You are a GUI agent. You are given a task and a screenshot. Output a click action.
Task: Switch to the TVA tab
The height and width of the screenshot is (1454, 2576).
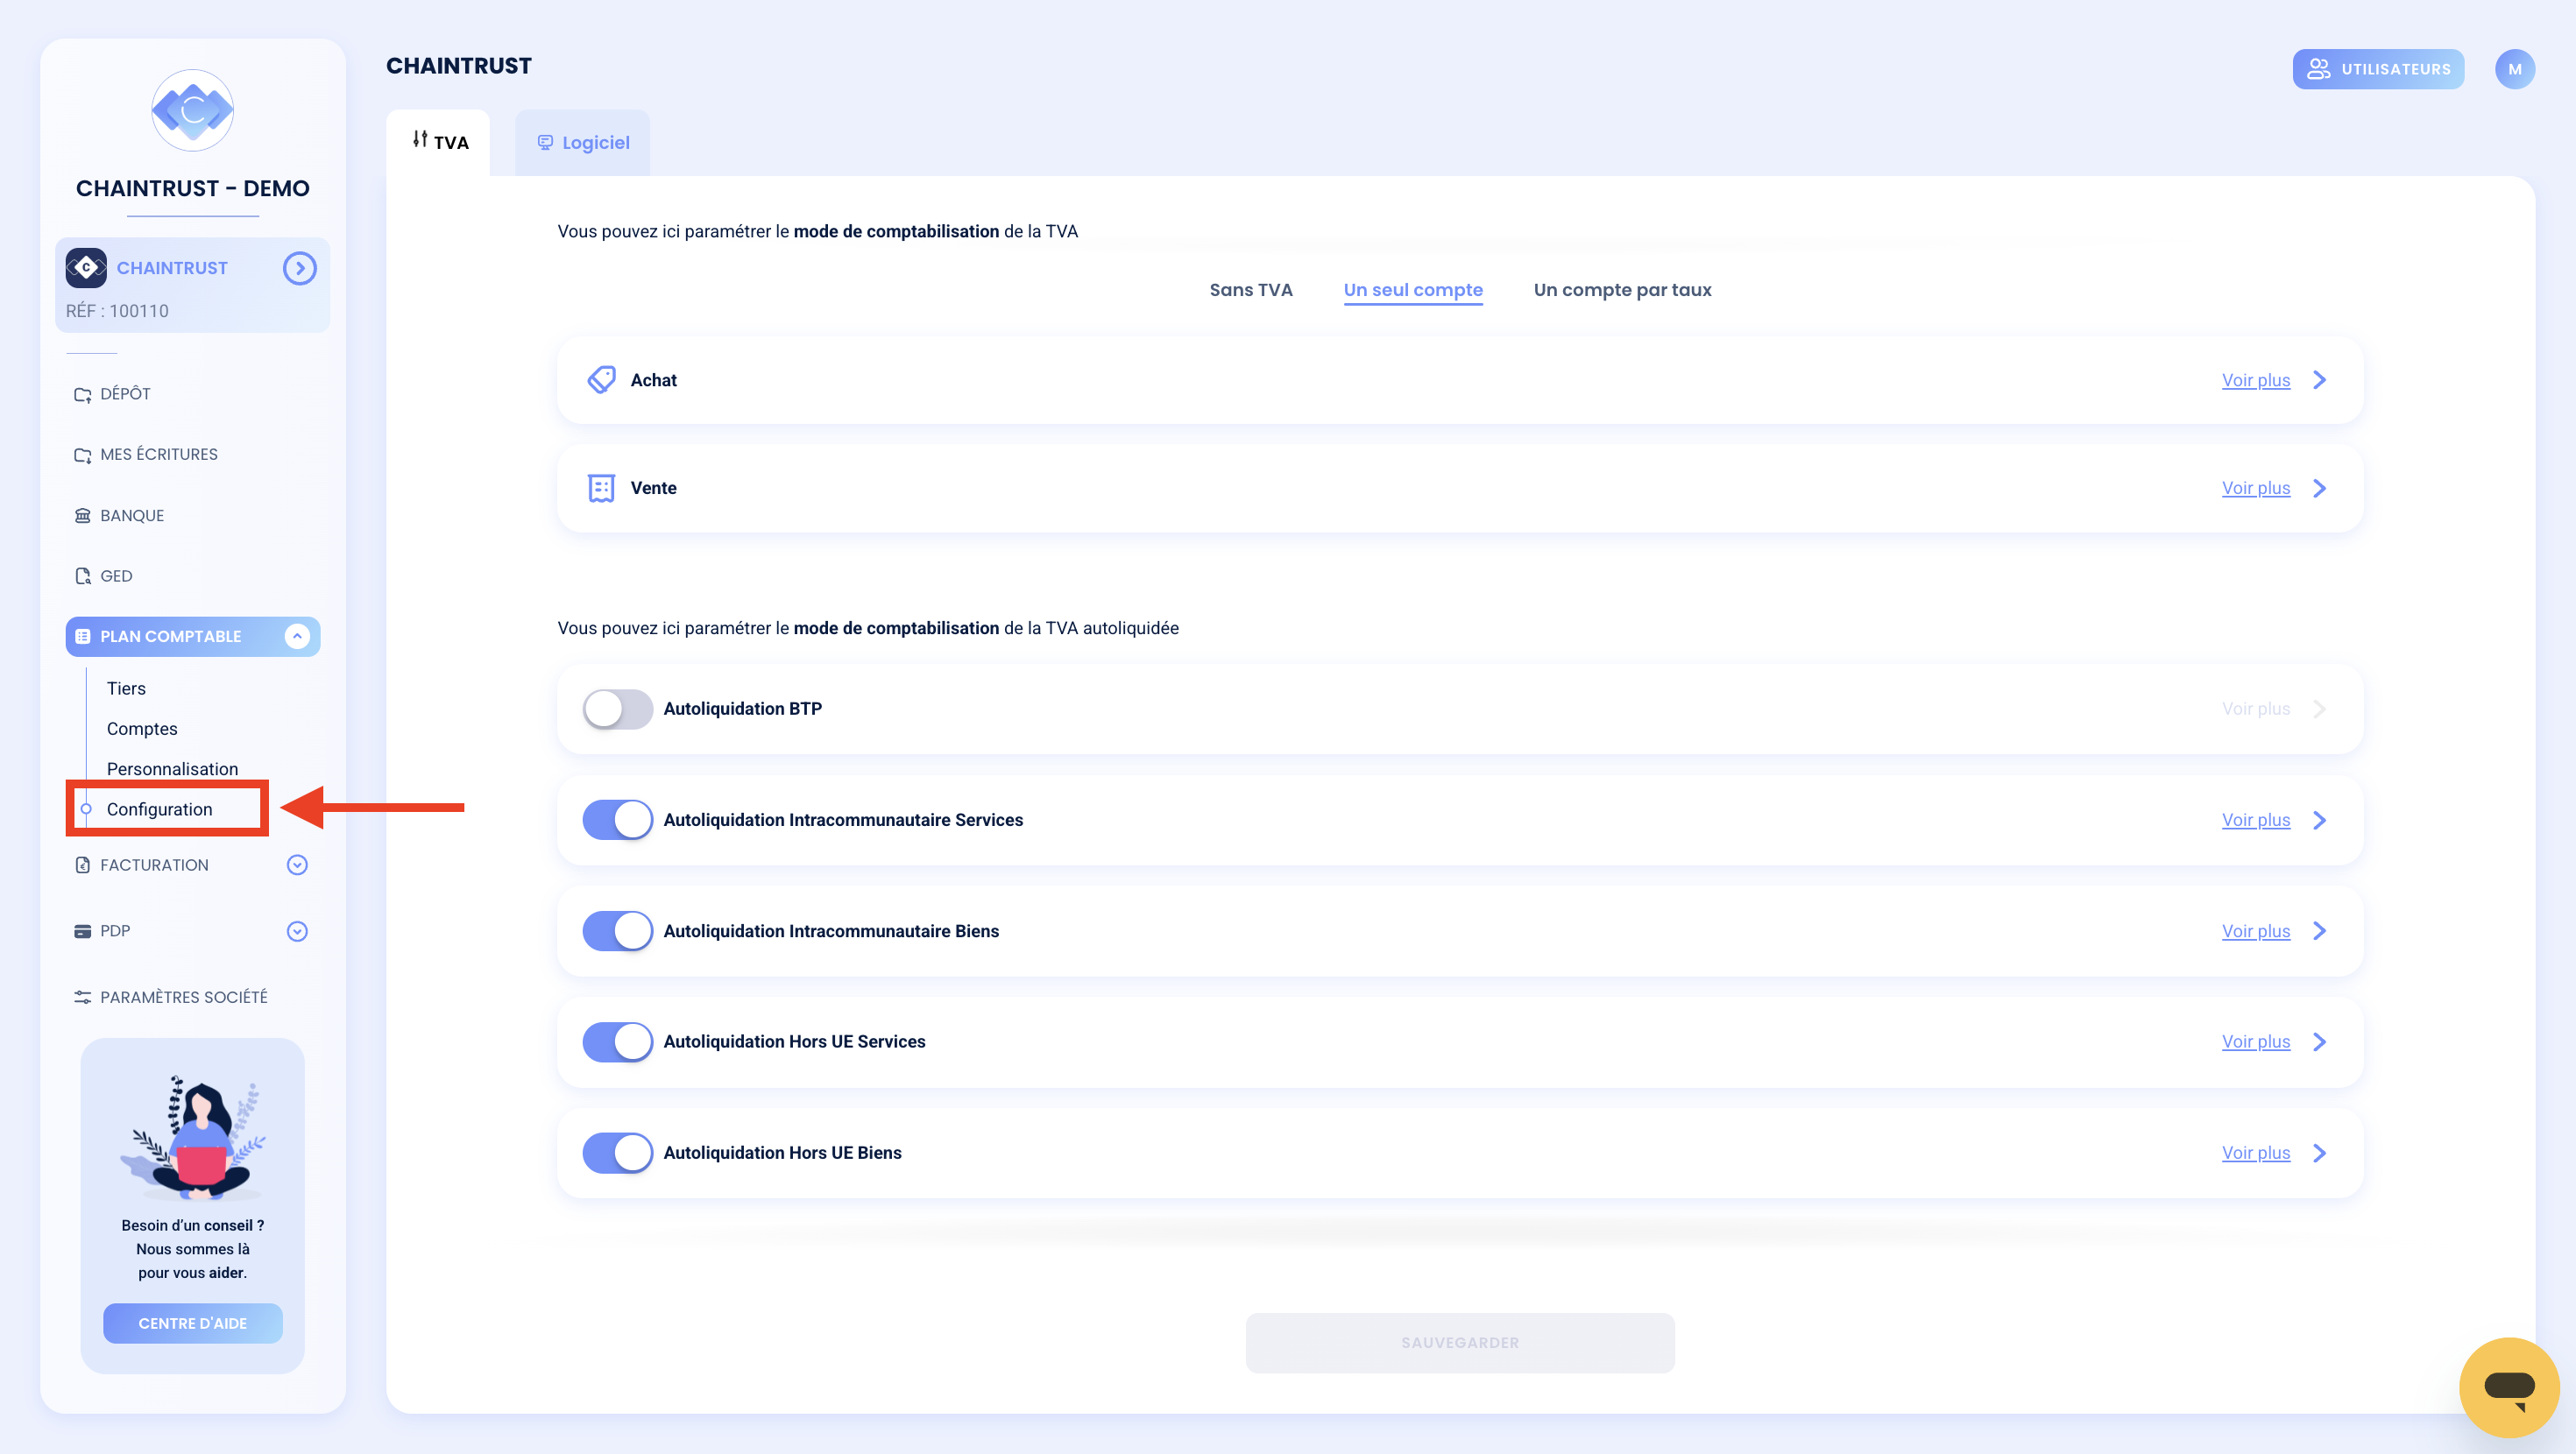click(439, 142)
